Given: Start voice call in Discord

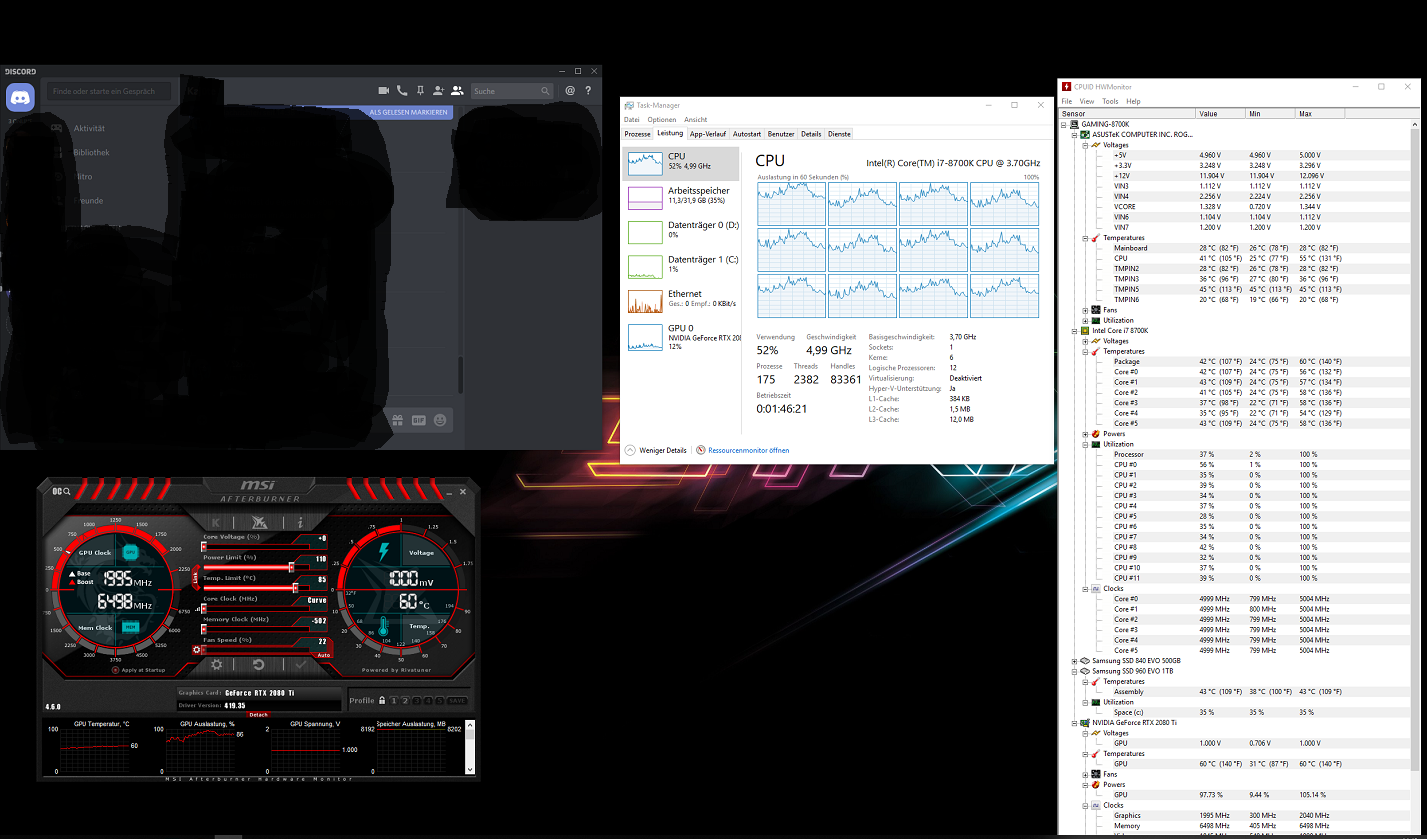Looking at the screenshot, I should 402,91.
